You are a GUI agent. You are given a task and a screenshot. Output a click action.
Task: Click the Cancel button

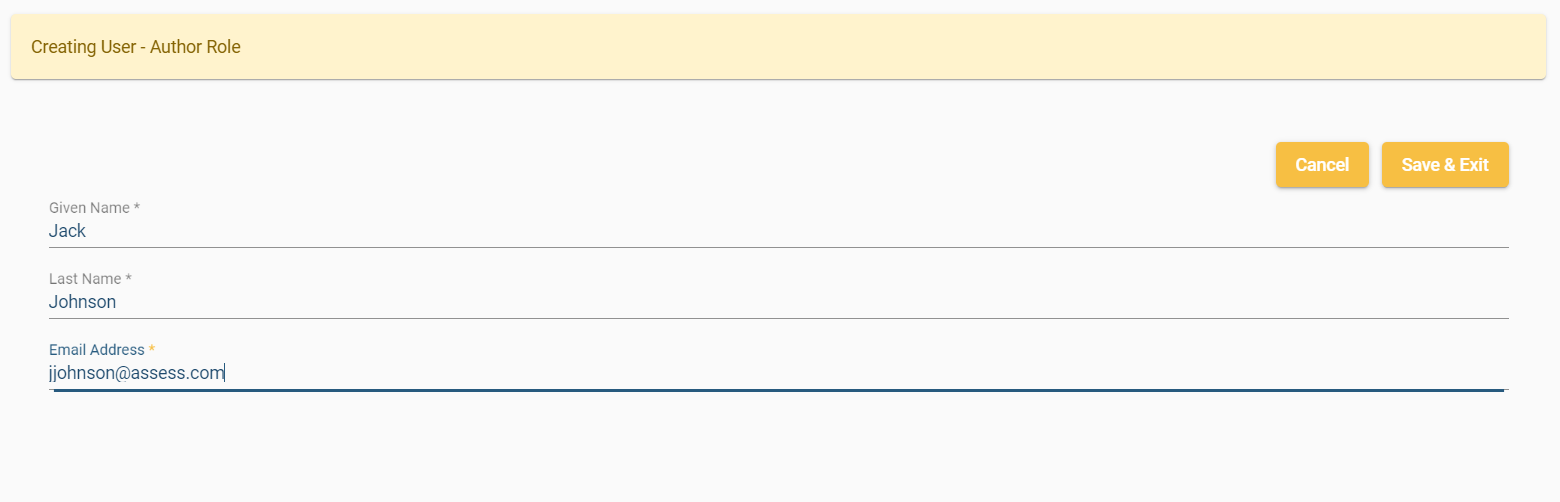click(x=1321, y=165)
